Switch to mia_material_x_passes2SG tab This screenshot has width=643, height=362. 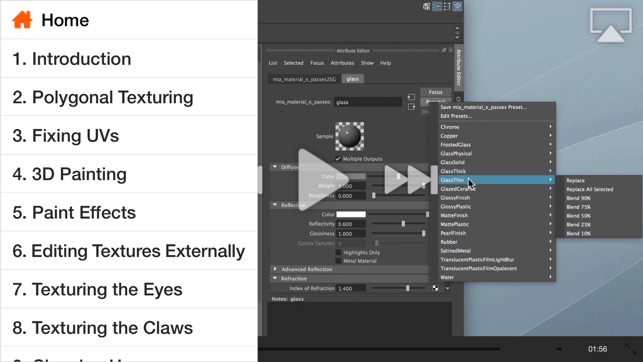click(x=304, y=79)
